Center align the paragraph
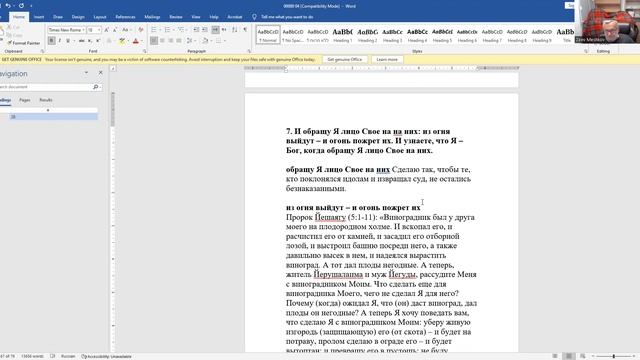640x360 pixels. point(162,41)
